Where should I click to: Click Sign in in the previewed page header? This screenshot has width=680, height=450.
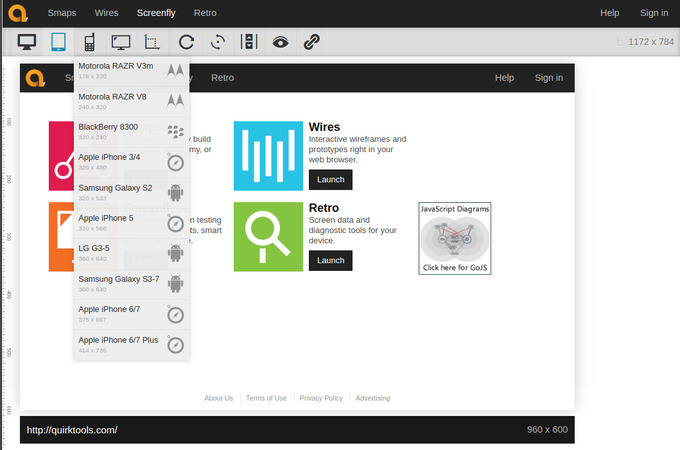point(549,78)
